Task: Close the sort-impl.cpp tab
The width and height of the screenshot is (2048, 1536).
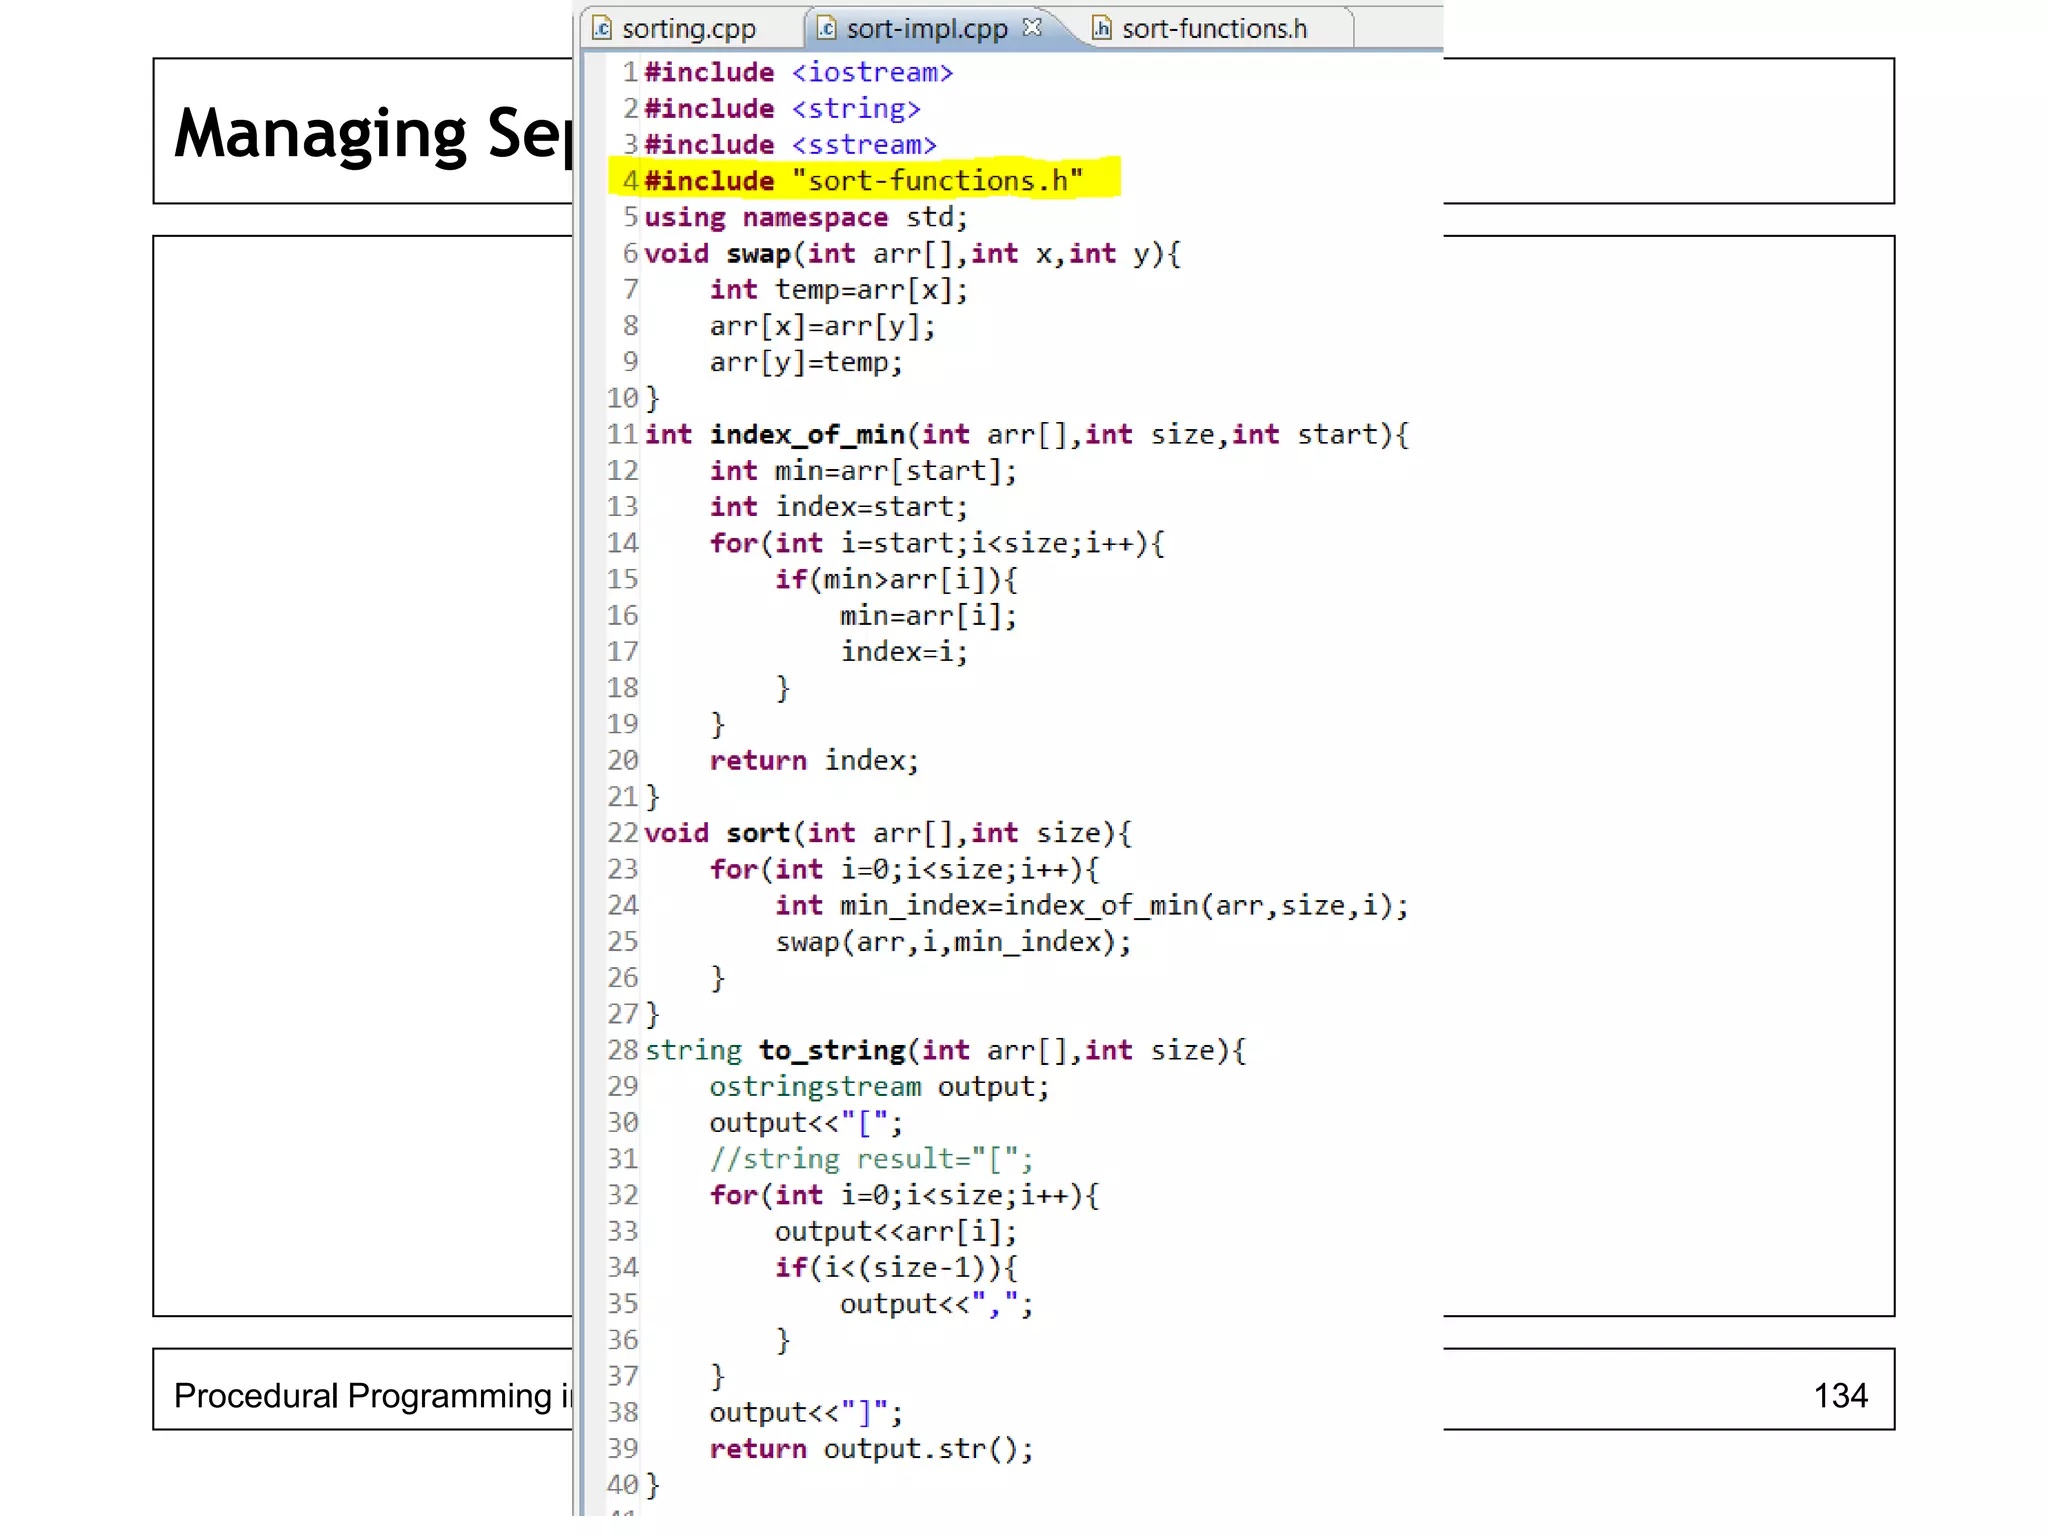Action: 1033,28
